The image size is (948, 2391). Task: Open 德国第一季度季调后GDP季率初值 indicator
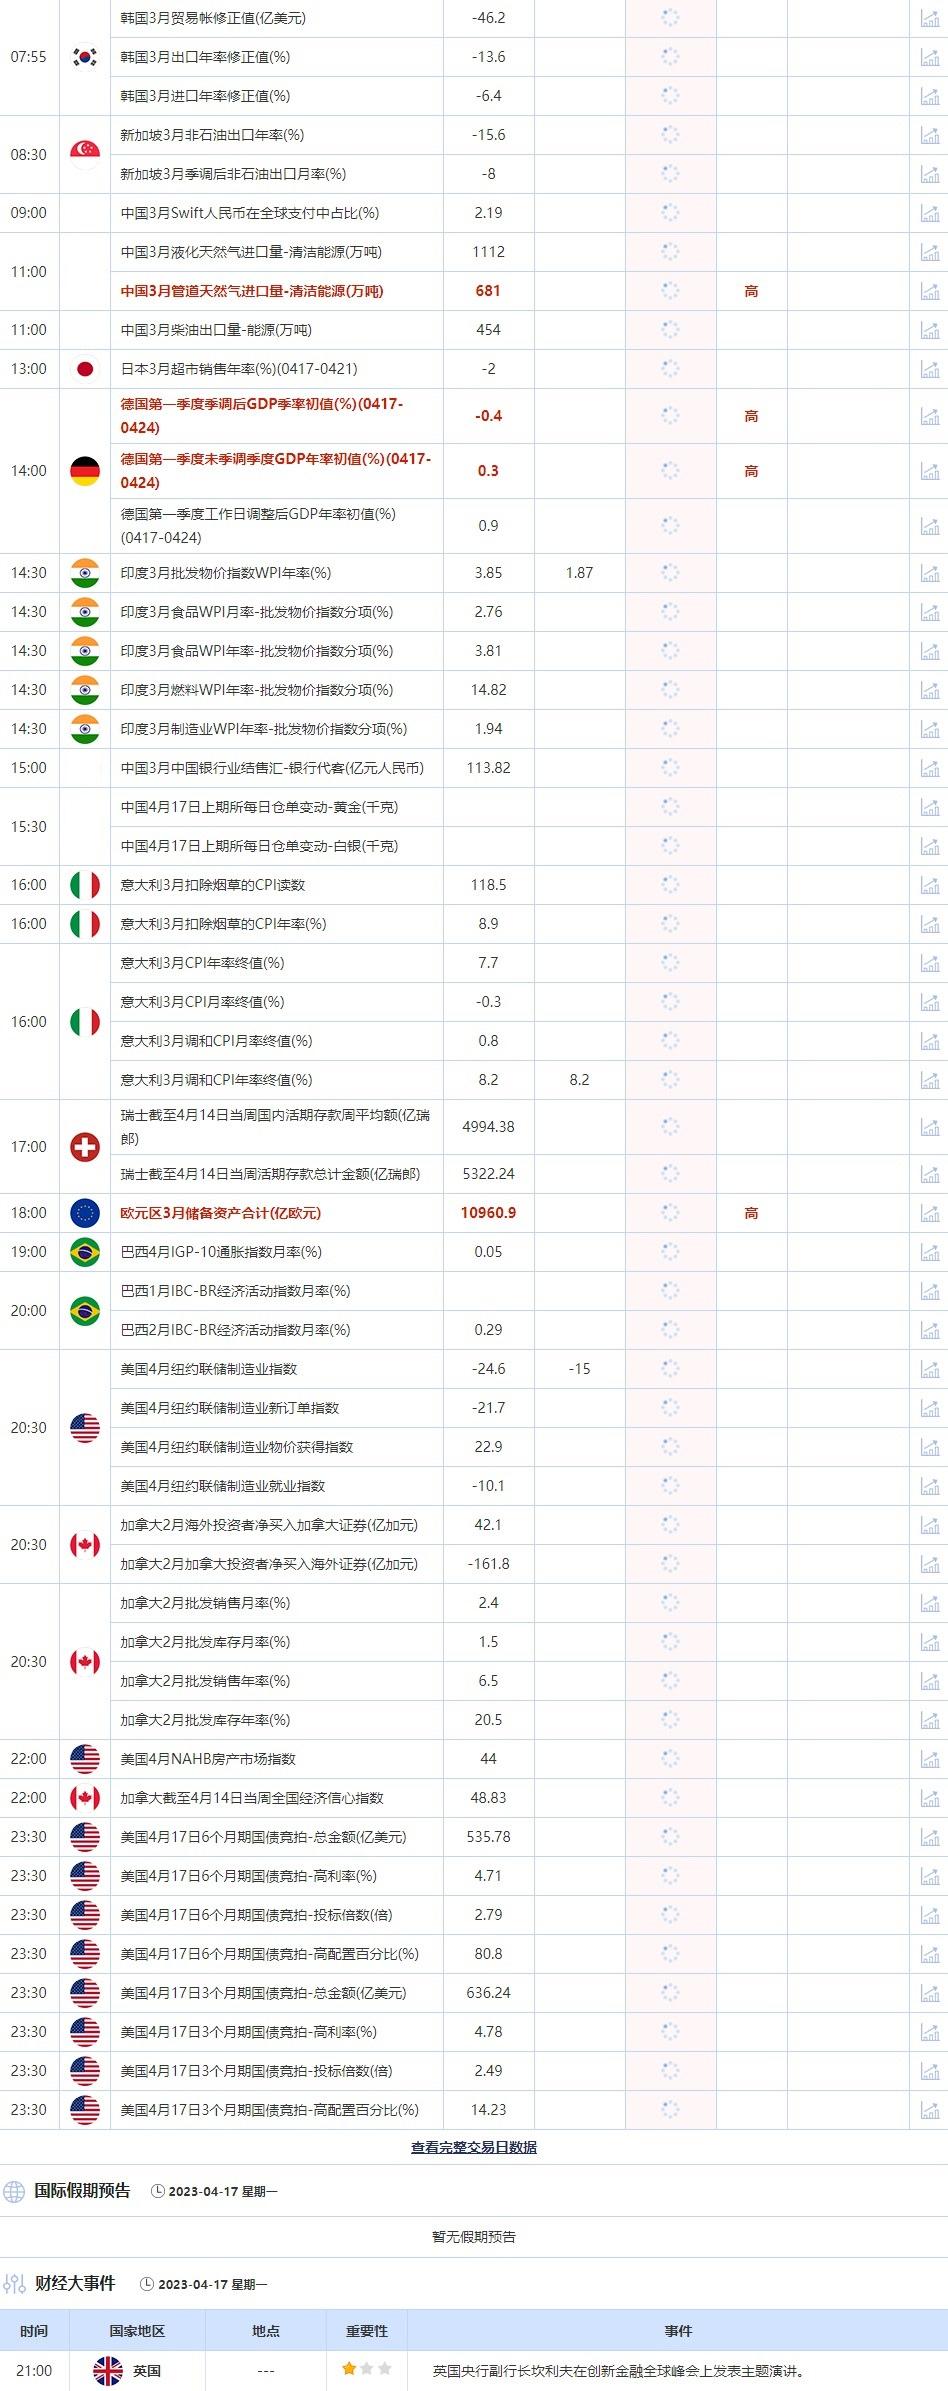tap(262, 416)
